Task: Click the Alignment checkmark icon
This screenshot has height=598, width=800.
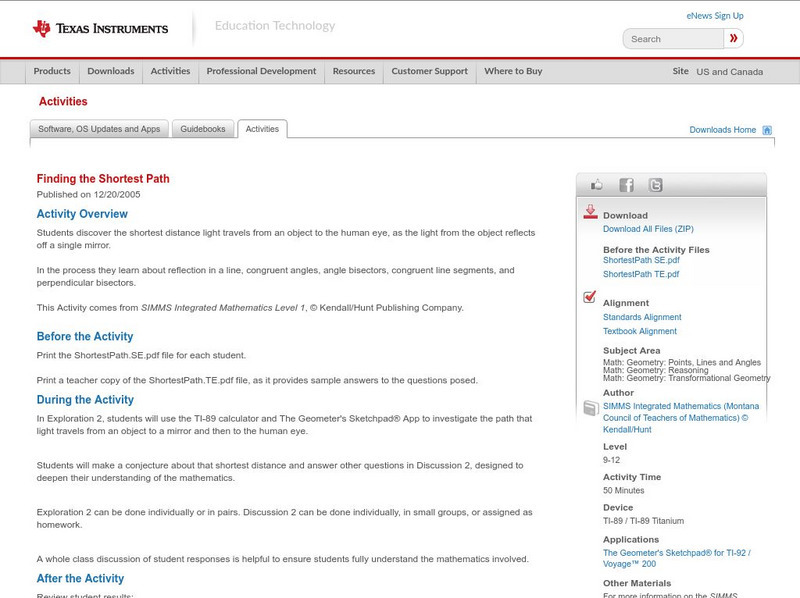Action: [589, 296]
